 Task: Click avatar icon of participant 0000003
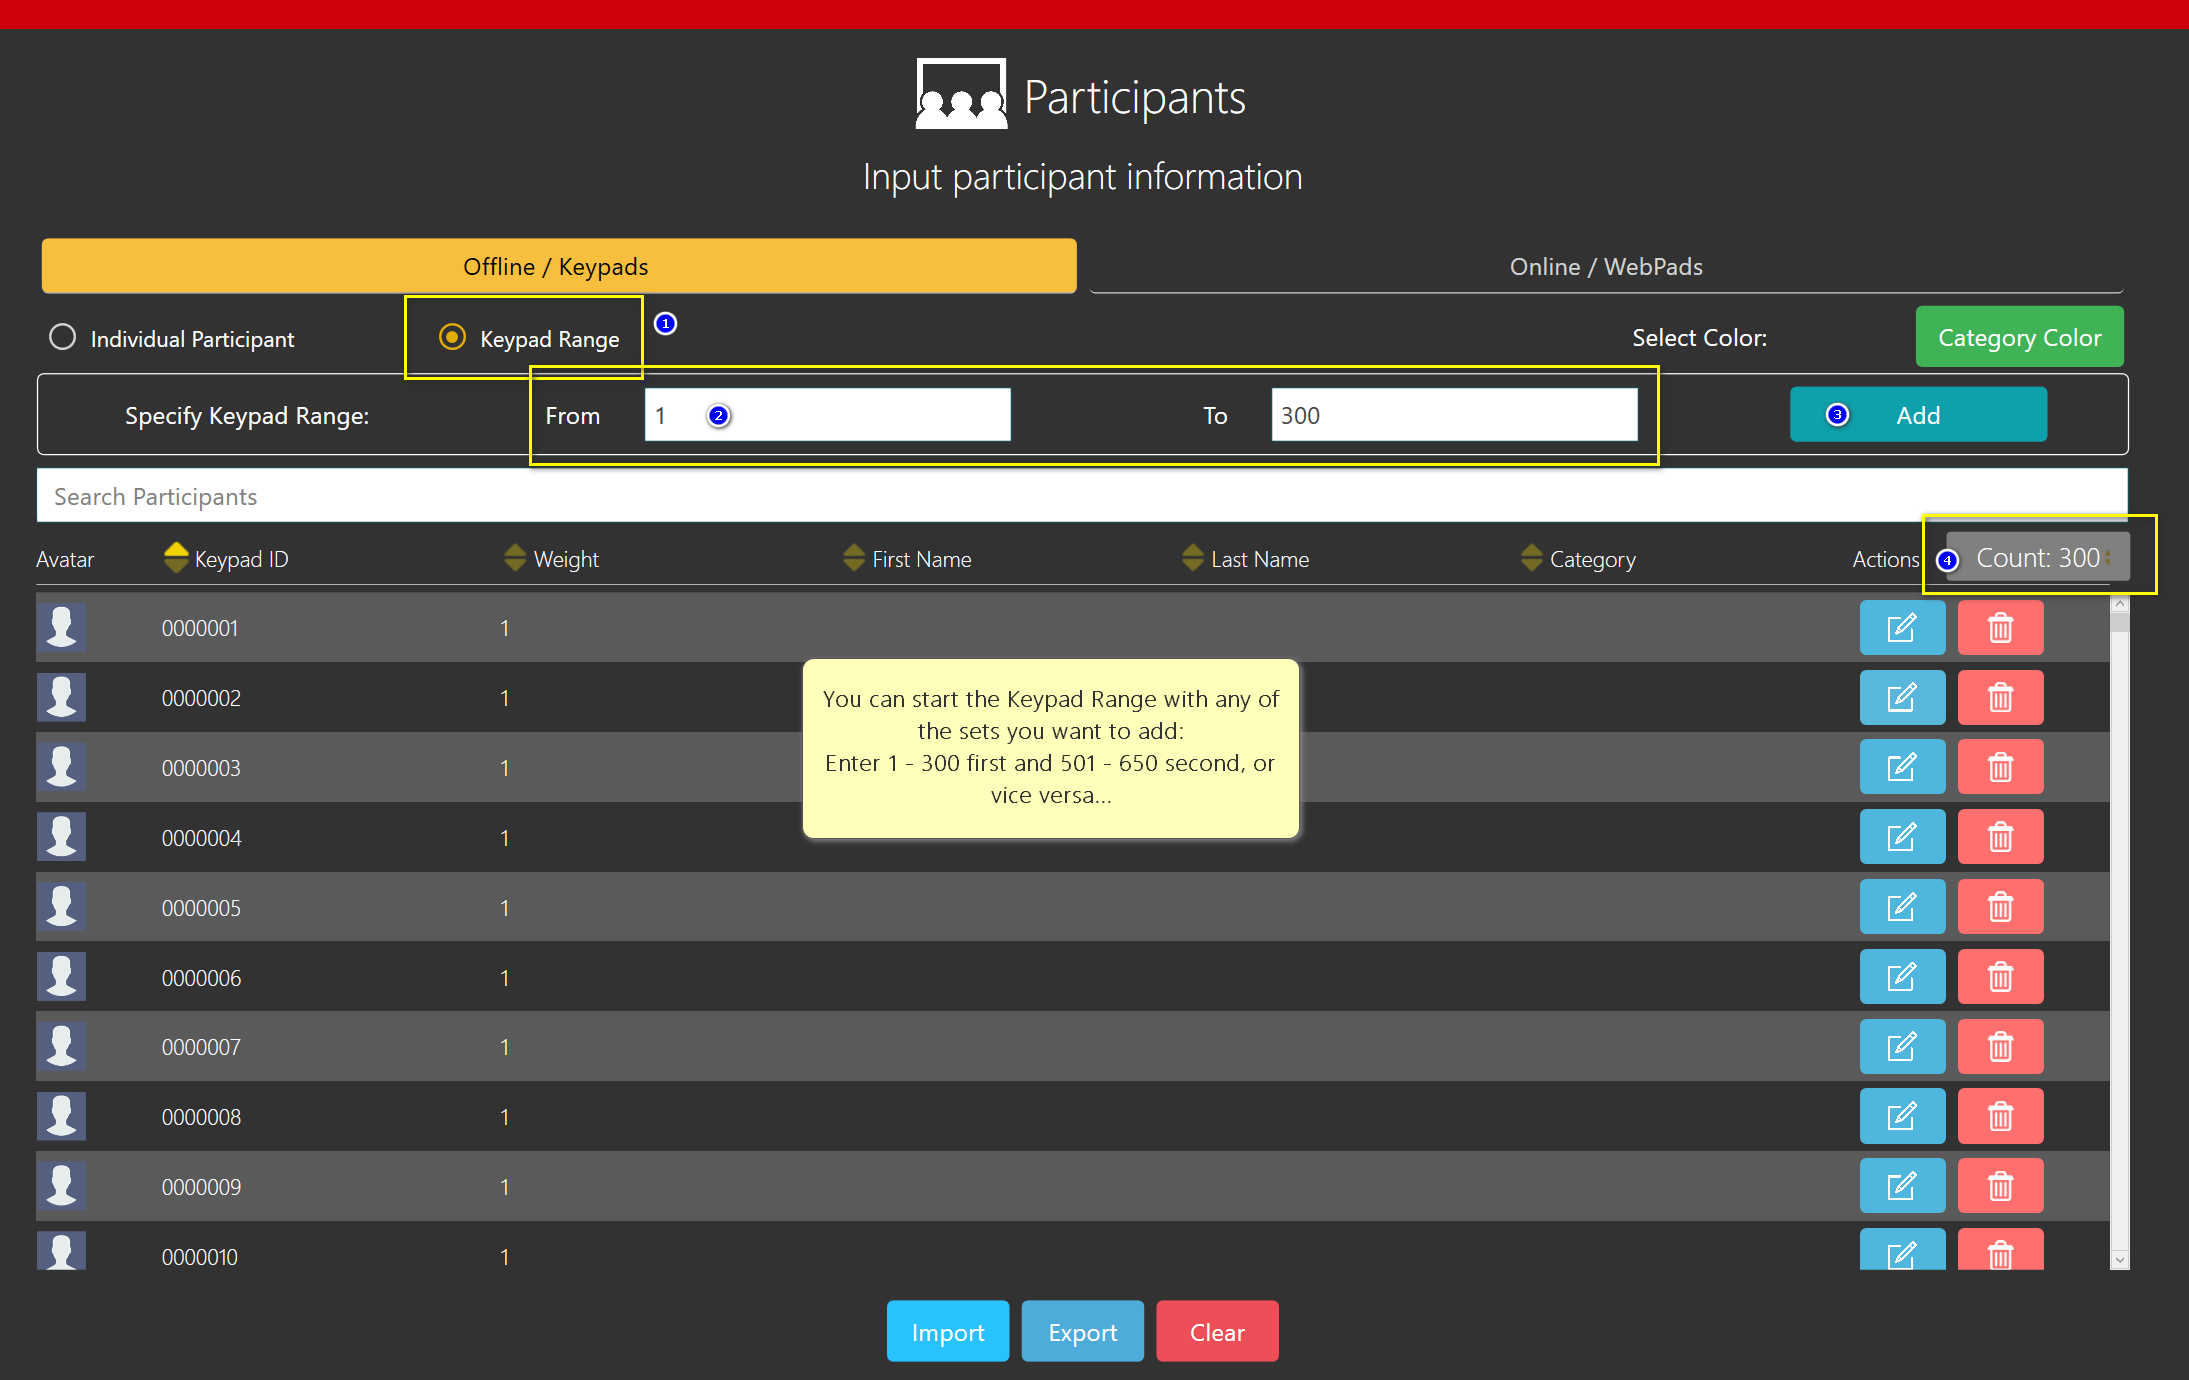61,767
